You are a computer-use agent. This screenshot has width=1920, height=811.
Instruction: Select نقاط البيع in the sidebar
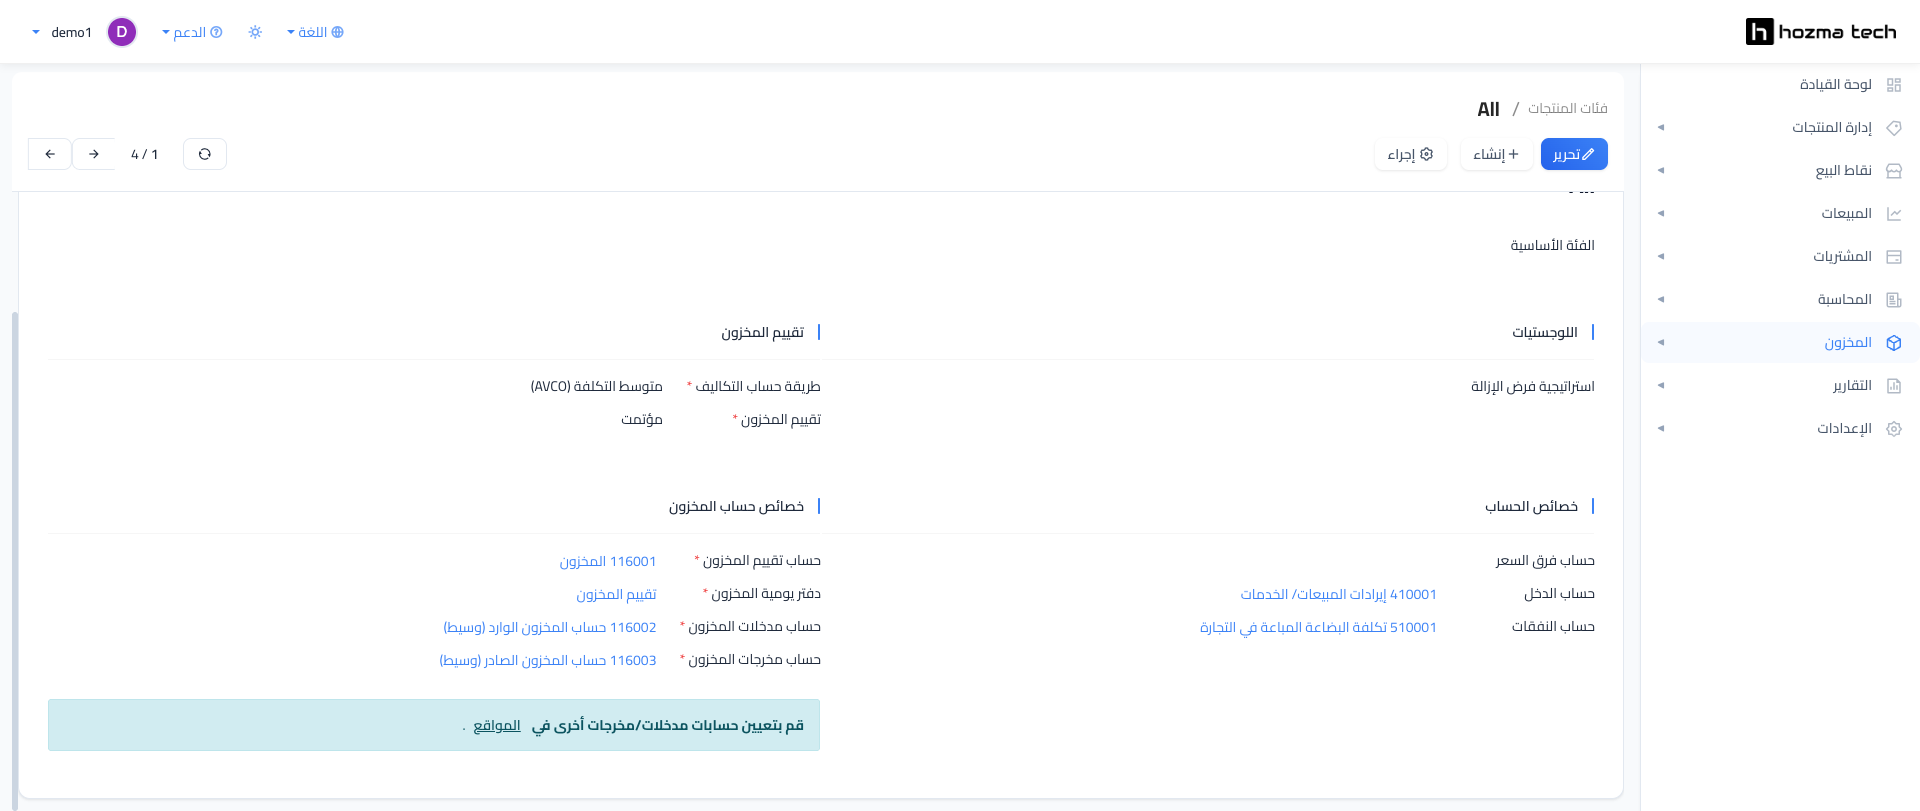pyautogui.click(x=1844, y=171)
